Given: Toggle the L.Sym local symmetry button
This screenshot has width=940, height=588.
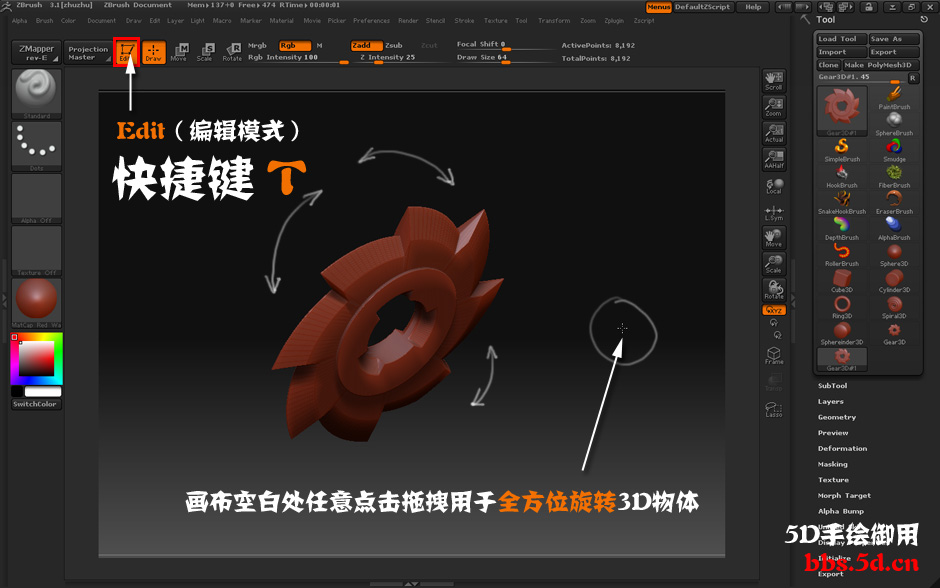Looking at the screenshot, I should pos(774,212).
